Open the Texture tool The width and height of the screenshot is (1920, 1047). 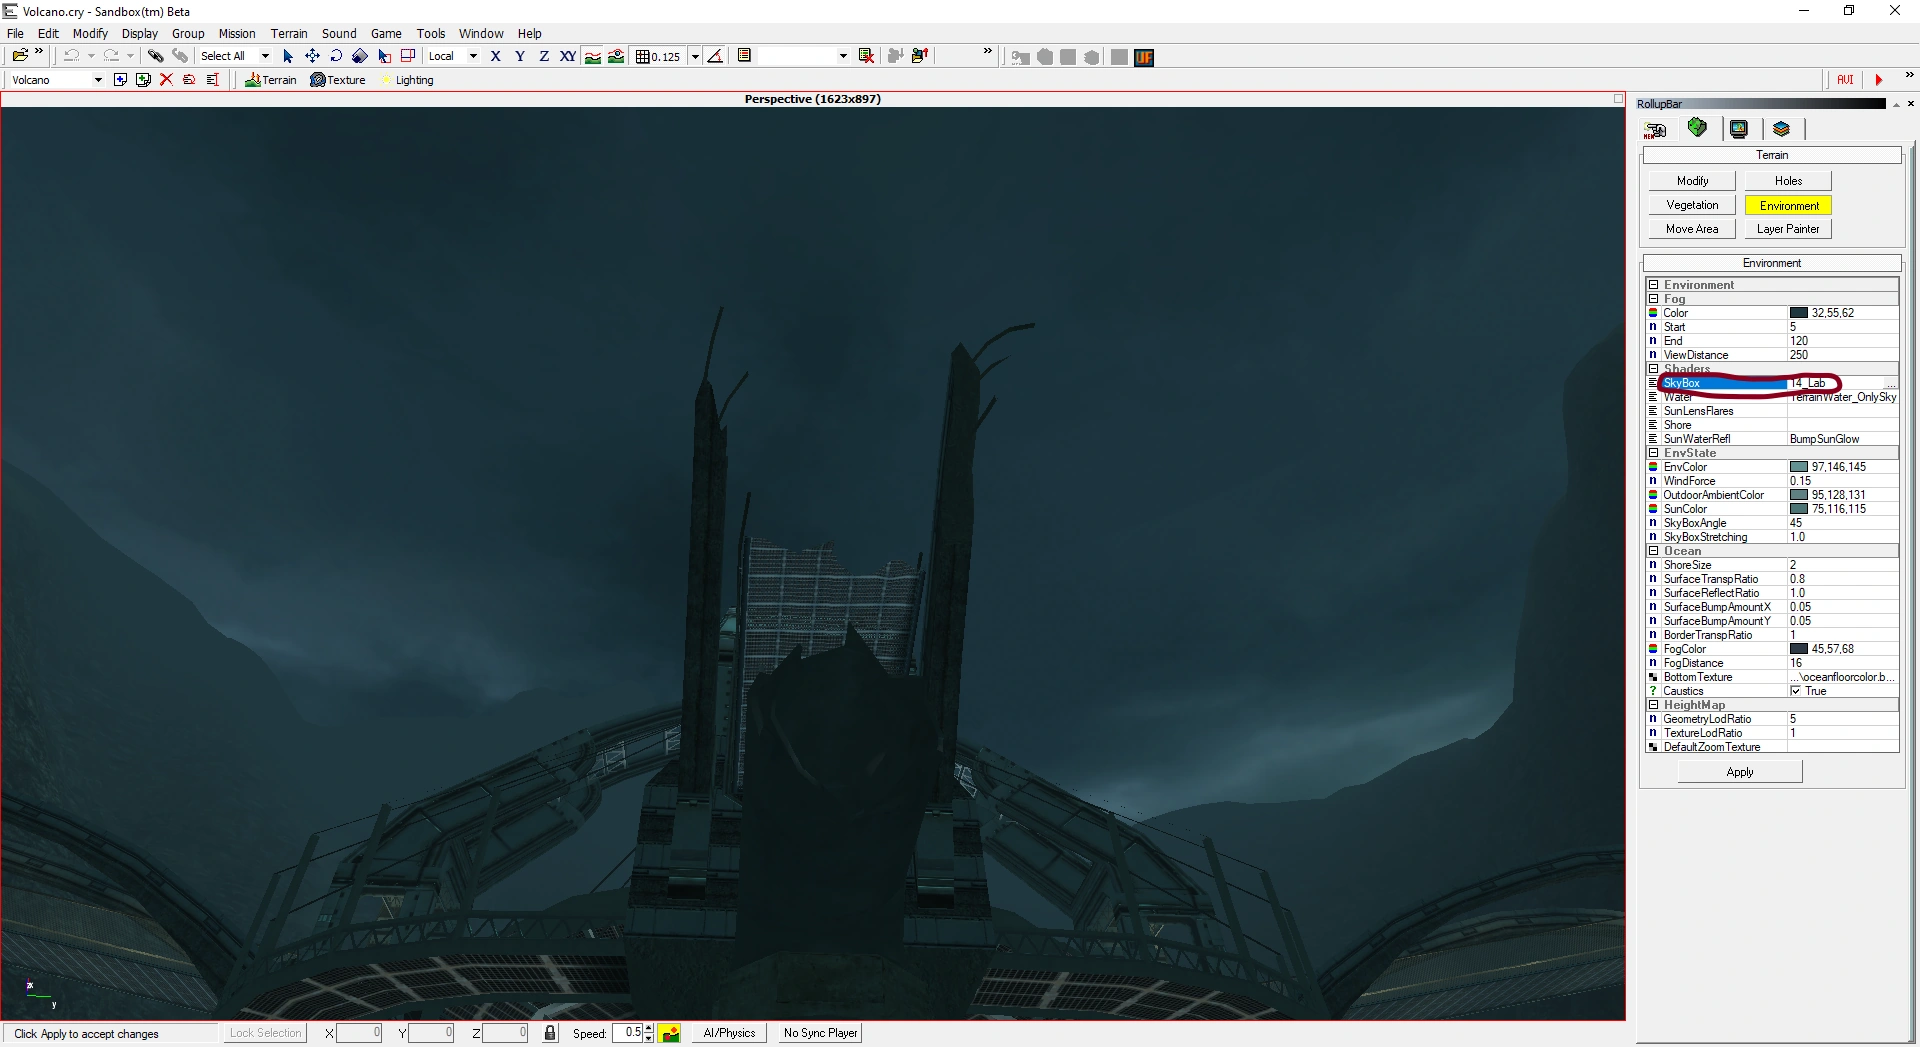pos(338,80)
